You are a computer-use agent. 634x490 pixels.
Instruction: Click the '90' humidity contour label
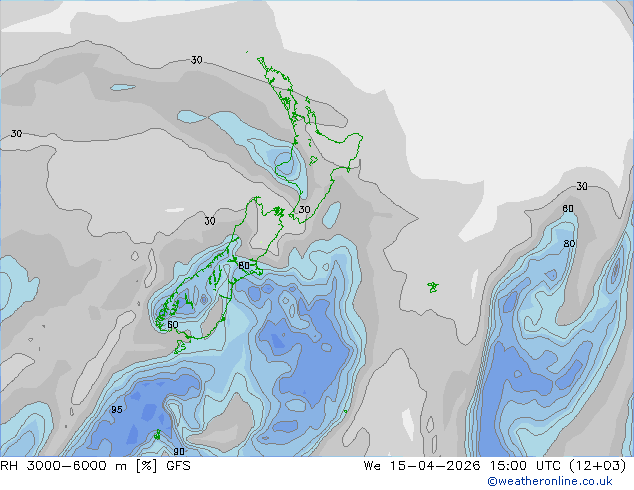click(179, 452)
